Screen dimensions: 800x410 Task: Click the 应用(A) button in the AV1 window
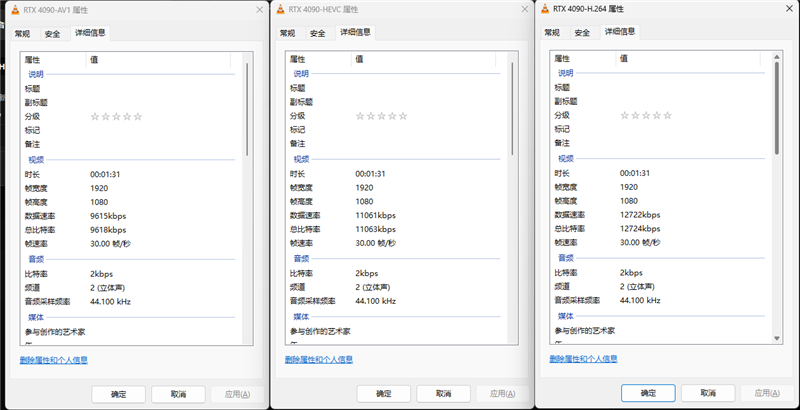pyautogui.click(x=238, y=395)
